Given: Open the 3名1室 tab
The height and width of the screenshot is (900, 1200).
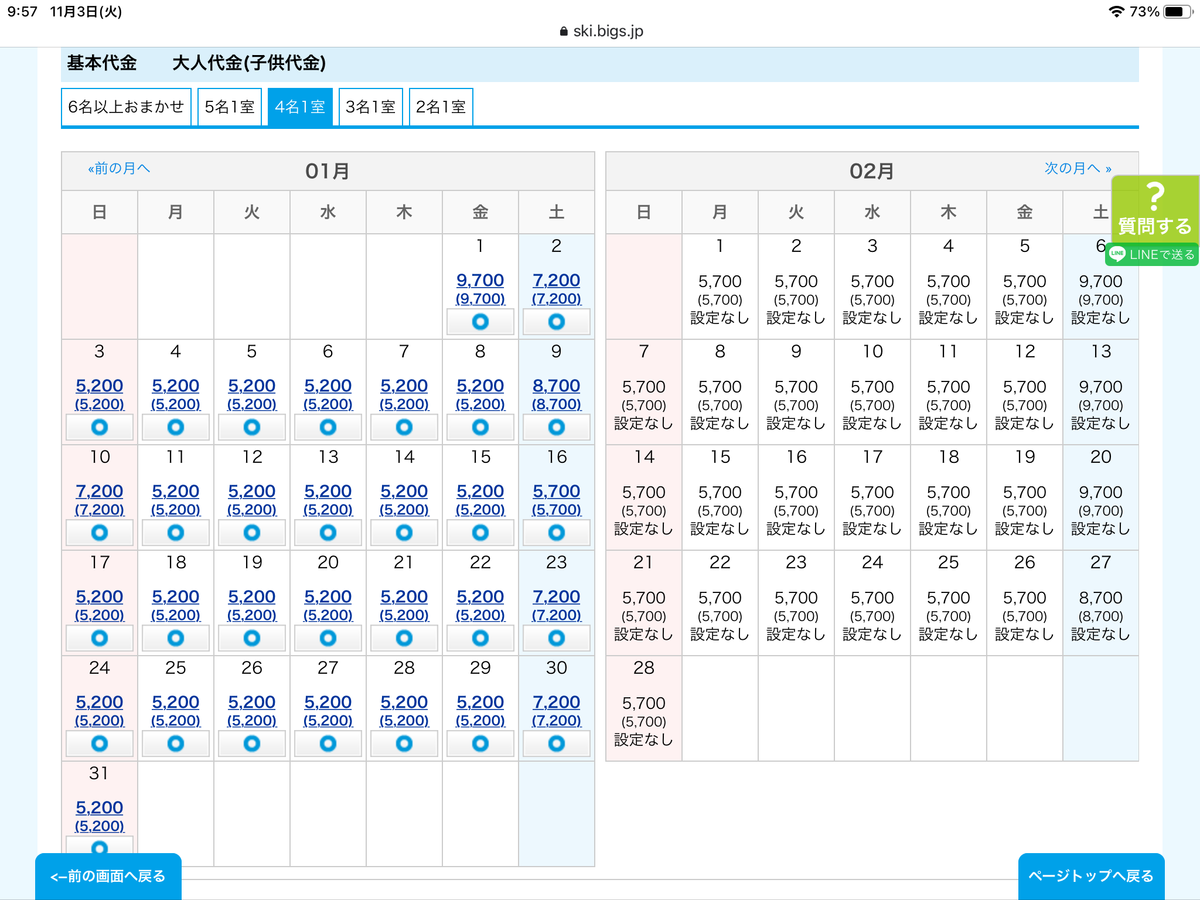Looking at the screenshot, I should pos(370,107).
